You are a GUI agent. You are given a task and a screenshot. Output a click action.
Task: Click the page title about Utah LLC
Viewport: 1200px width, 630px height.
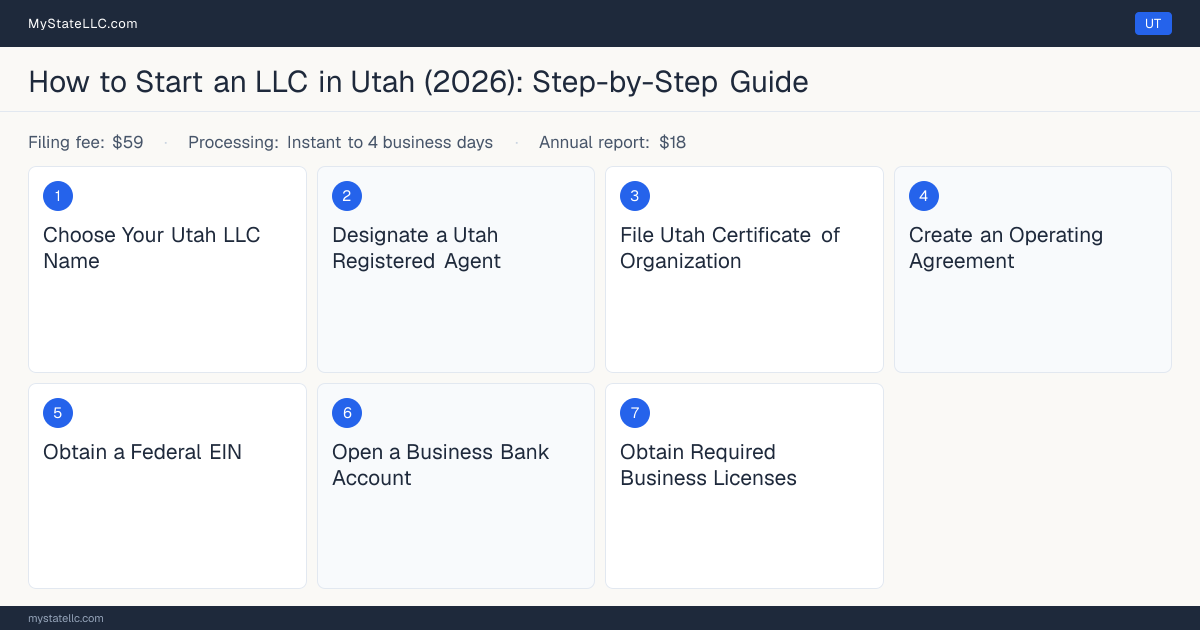coord(418,81)
